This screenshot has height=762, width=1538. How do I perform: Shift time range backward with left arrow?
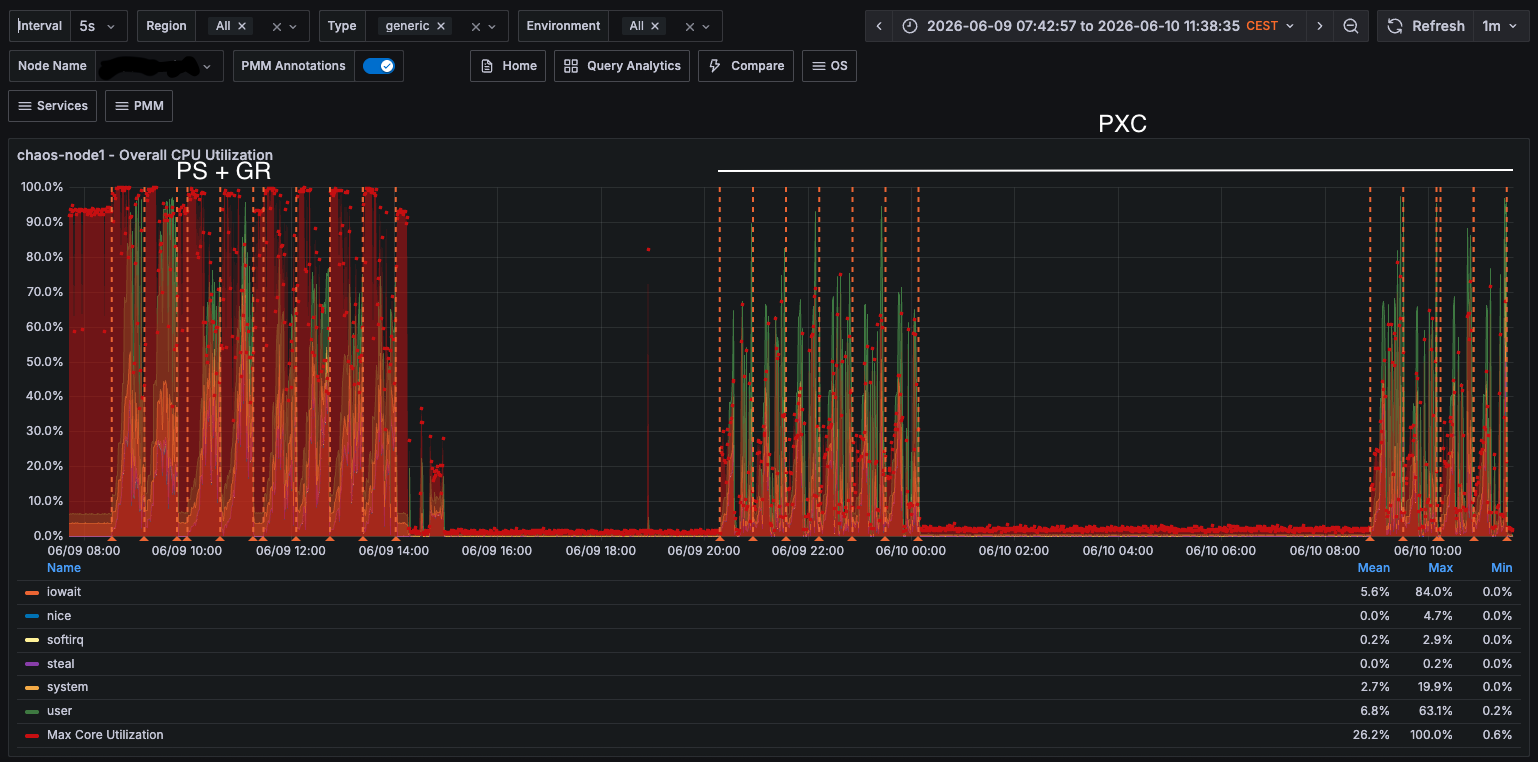[879, 26]
